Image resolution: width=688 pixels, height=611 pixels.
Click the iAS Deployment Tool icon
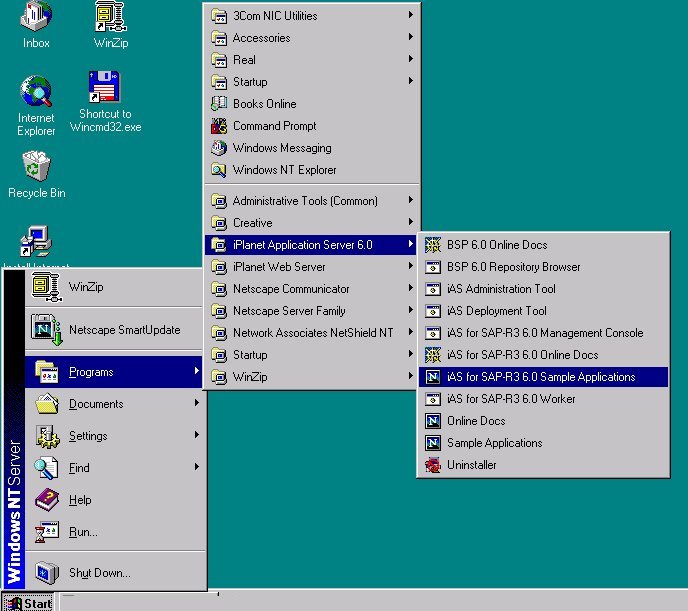pyautogui.click(x=433, y=311)
